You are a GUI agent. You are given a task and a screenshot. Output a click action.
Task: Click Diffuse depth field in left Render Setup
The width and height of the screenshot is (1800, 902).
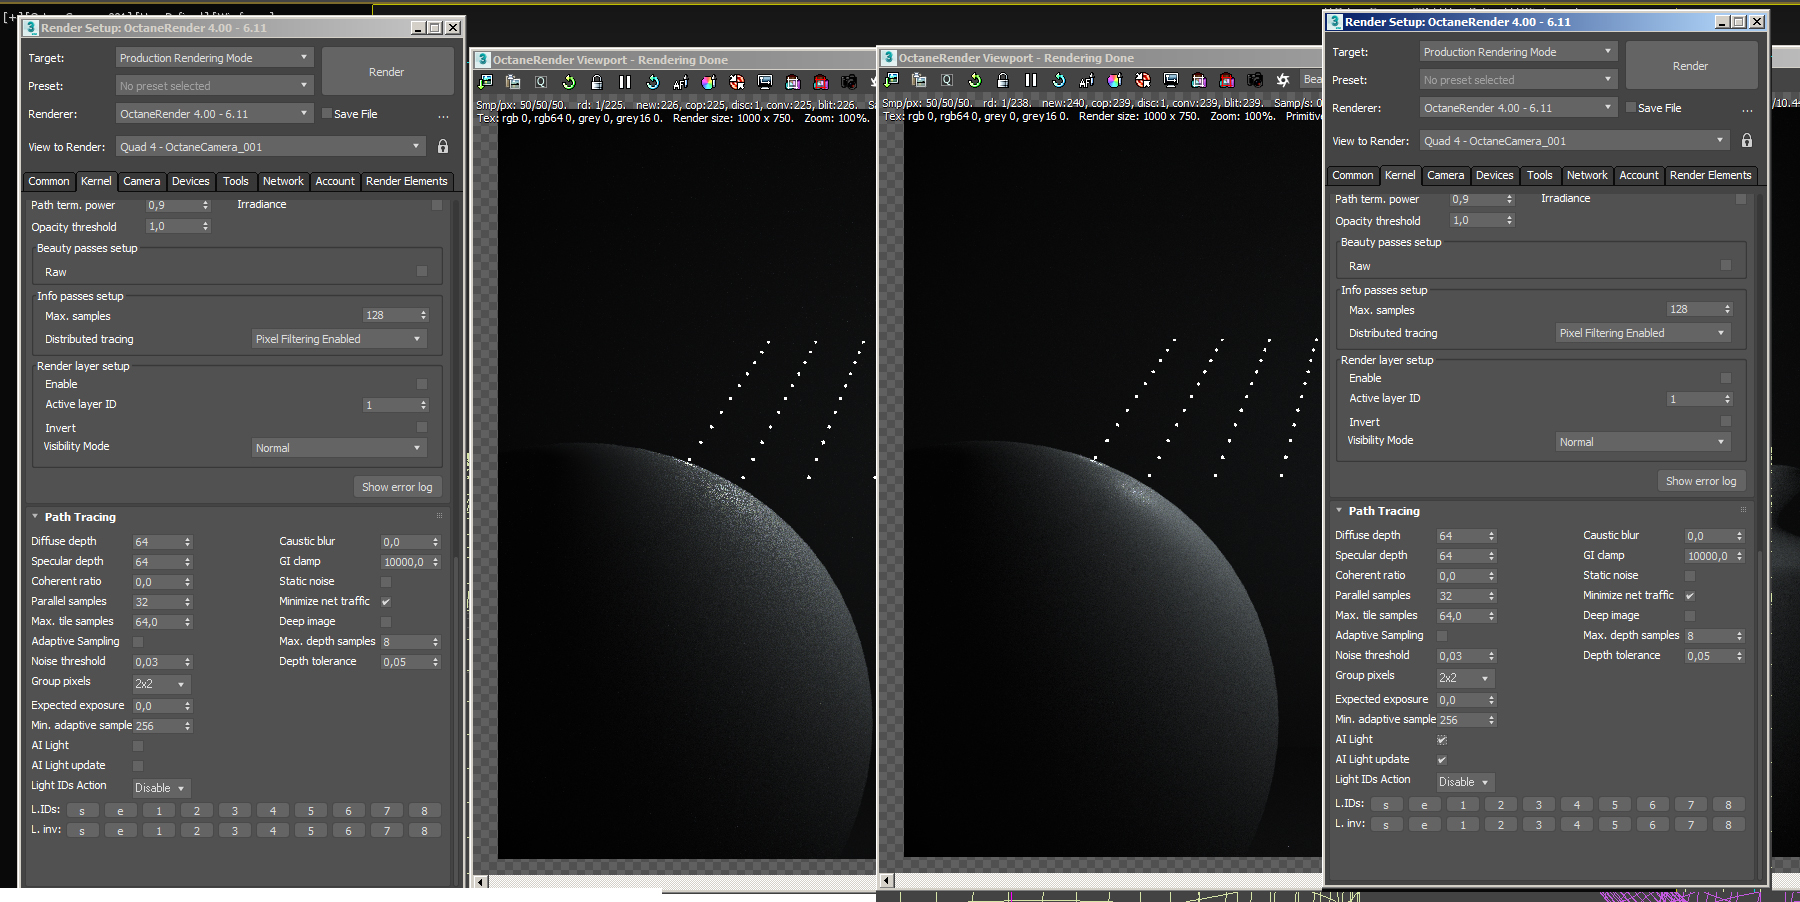coord(162,542)
